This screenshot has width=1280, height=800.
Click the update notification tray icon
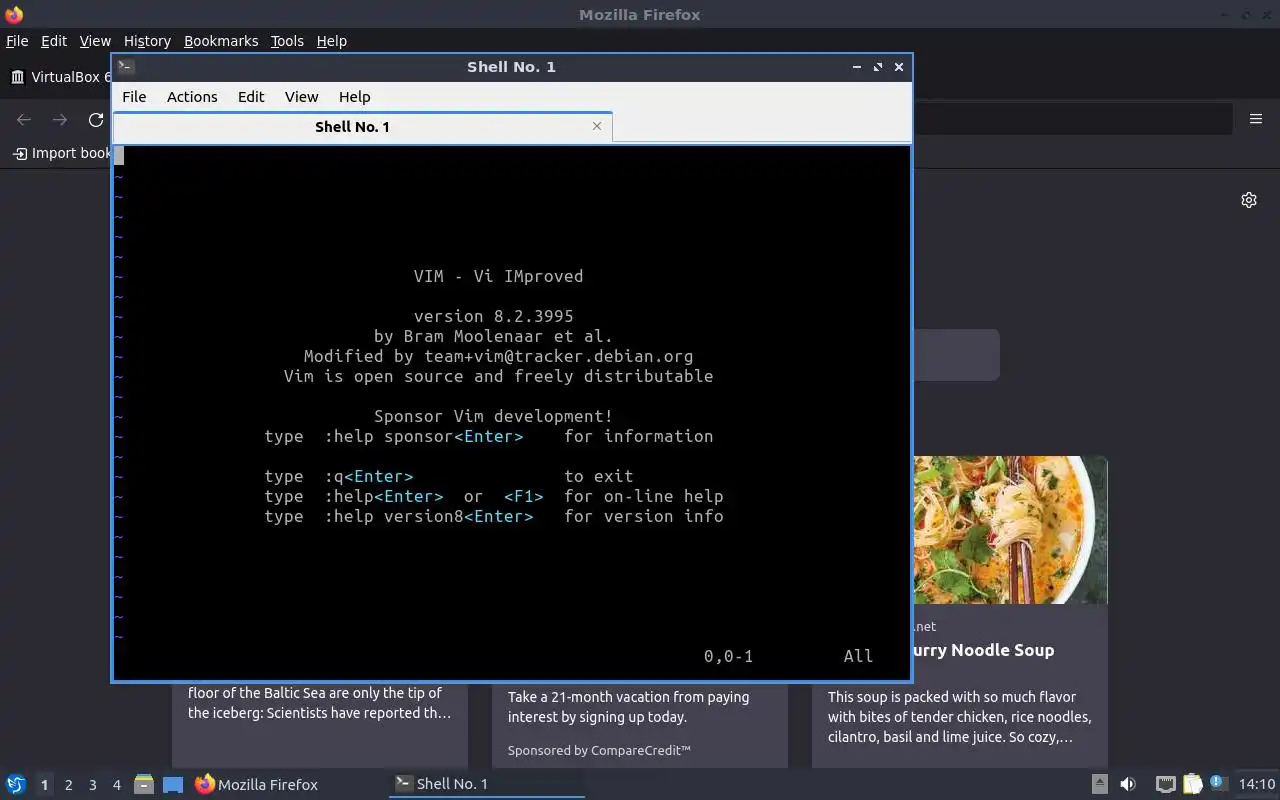[1218, 783]
